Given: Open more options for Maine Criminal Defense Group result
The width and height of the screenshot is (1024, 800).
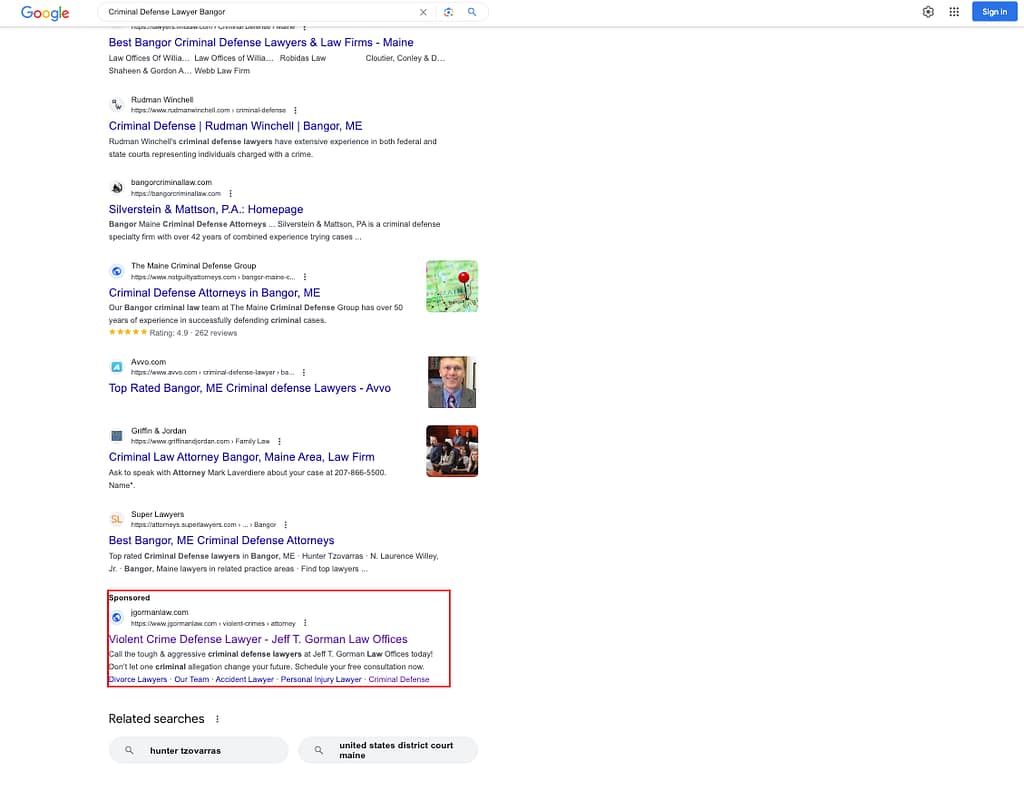Looking at the screenshot, I should pos(304,277).
